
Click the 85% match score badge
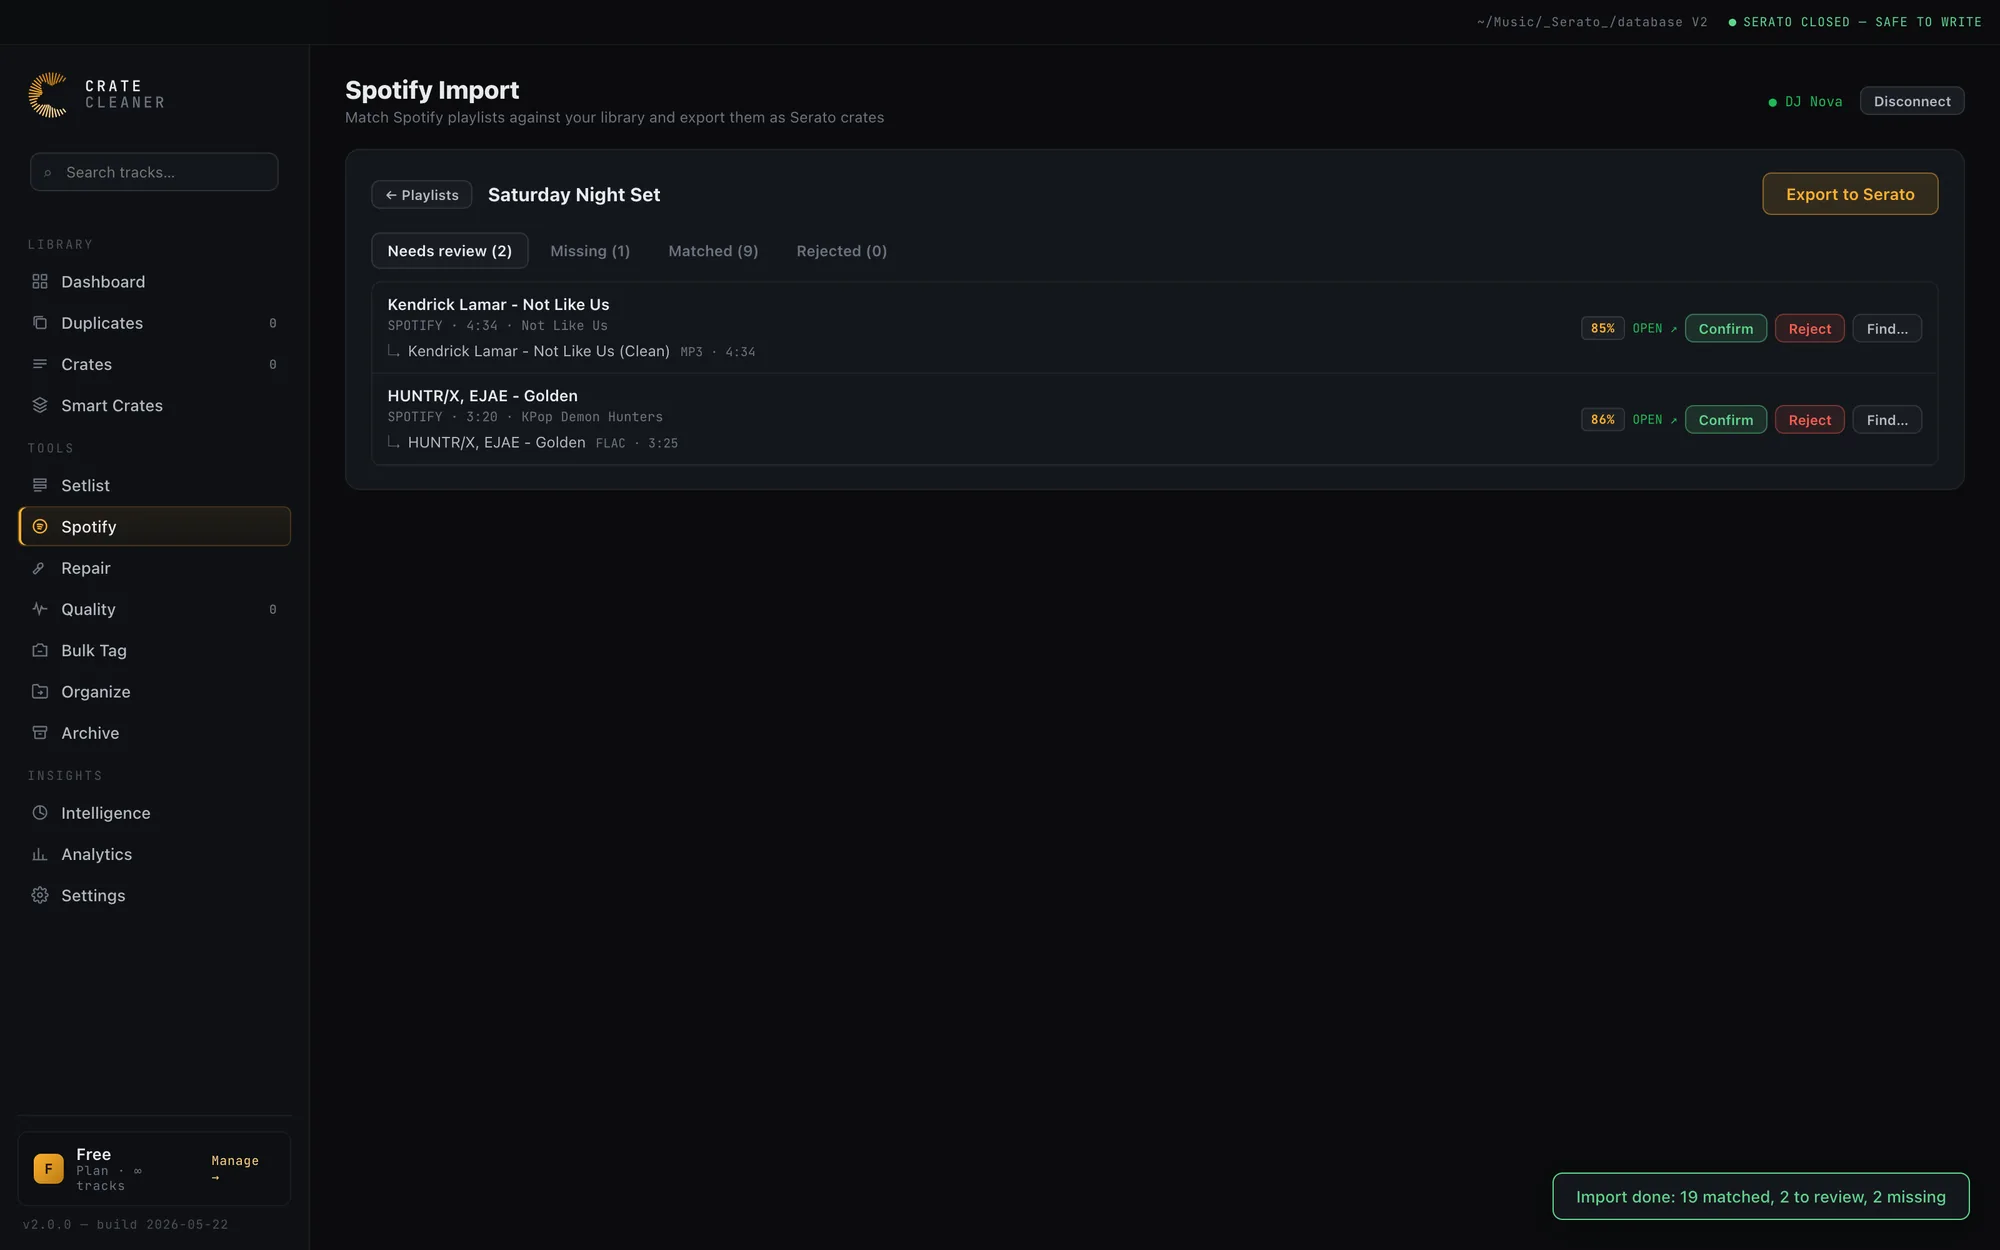[1602, 328]
